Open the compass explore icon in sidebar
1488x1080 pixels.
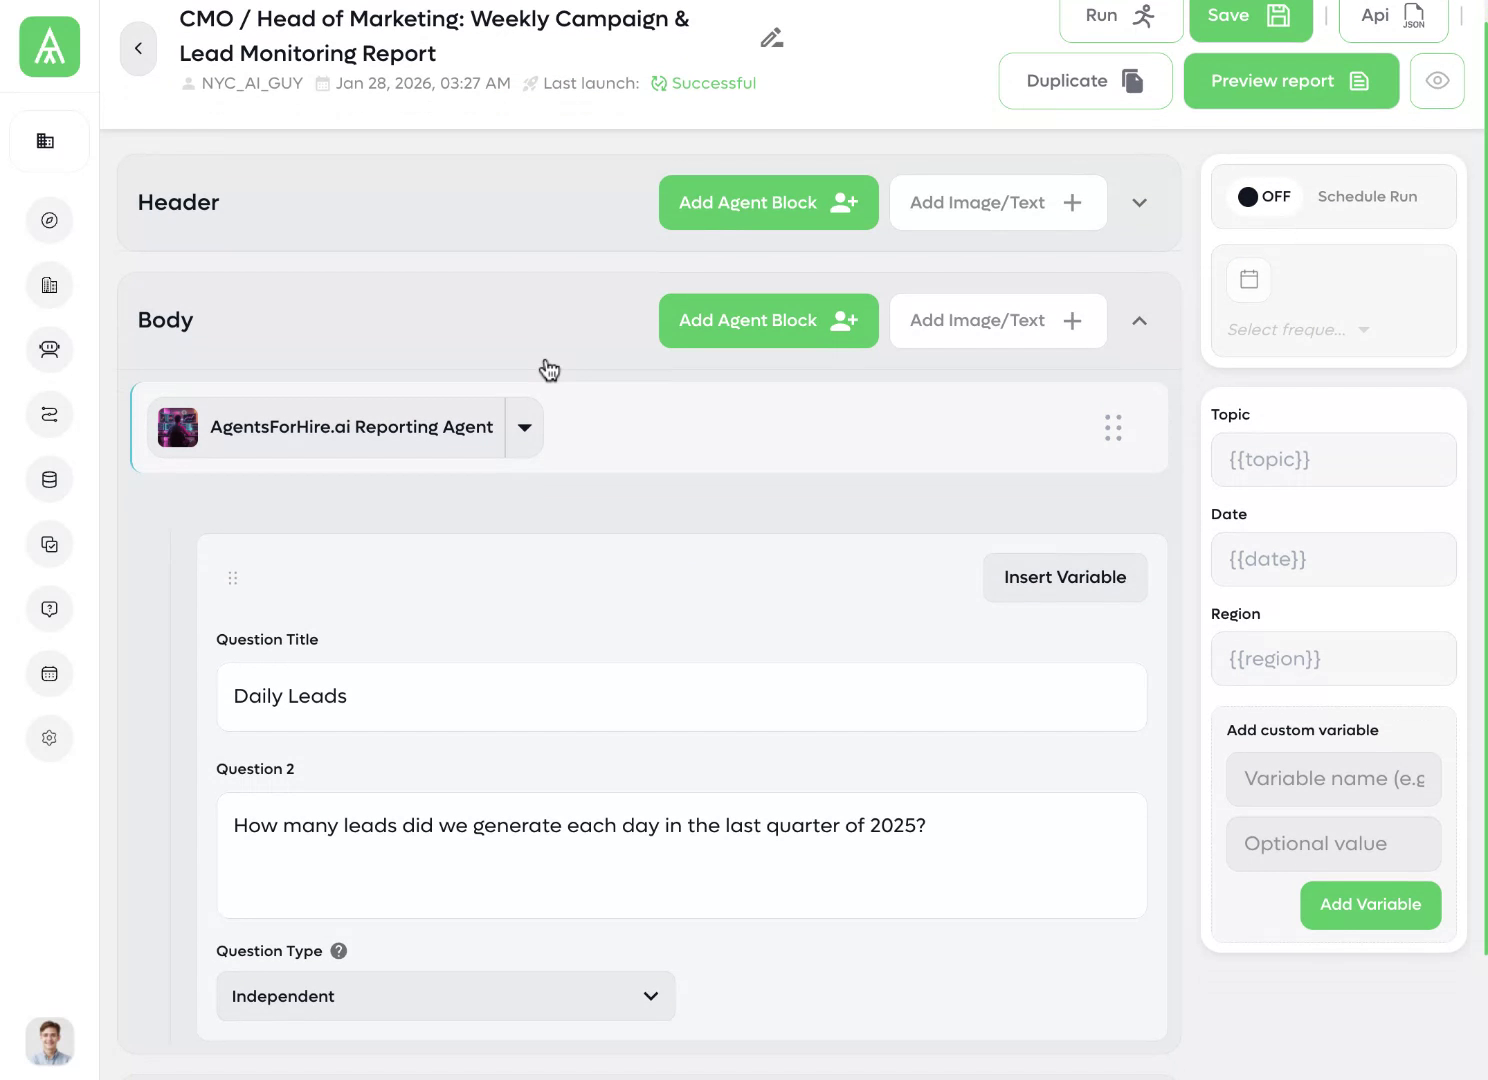click(x=49, y=220)
